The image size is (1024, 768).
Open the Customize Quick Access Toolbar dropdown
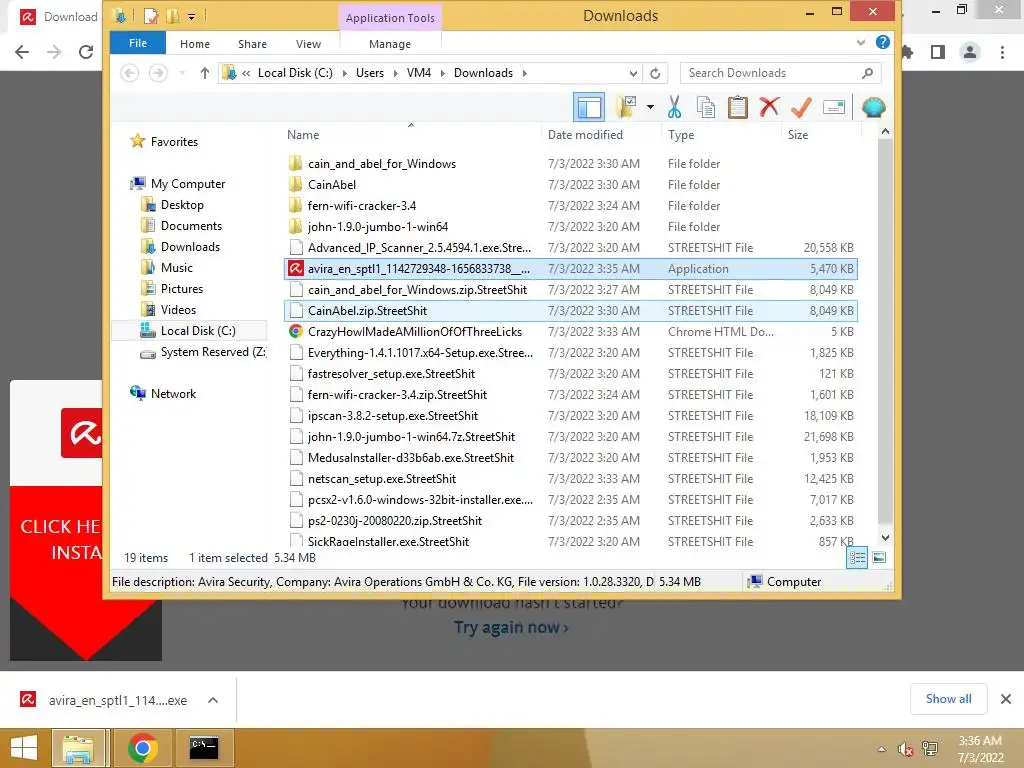point(191,16)
